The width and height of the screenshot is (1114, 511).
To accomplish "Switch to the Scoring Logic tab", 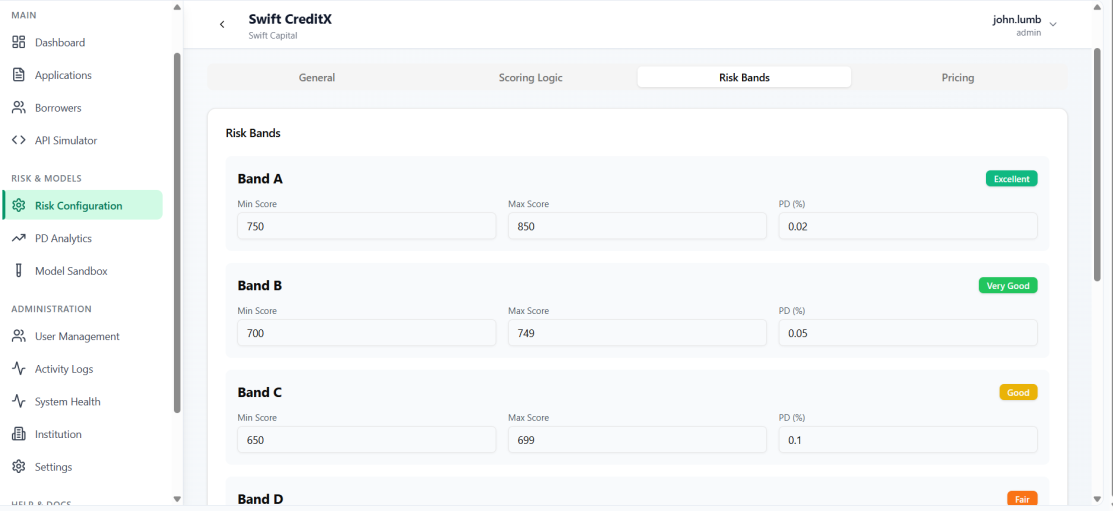I will point(530,78).
